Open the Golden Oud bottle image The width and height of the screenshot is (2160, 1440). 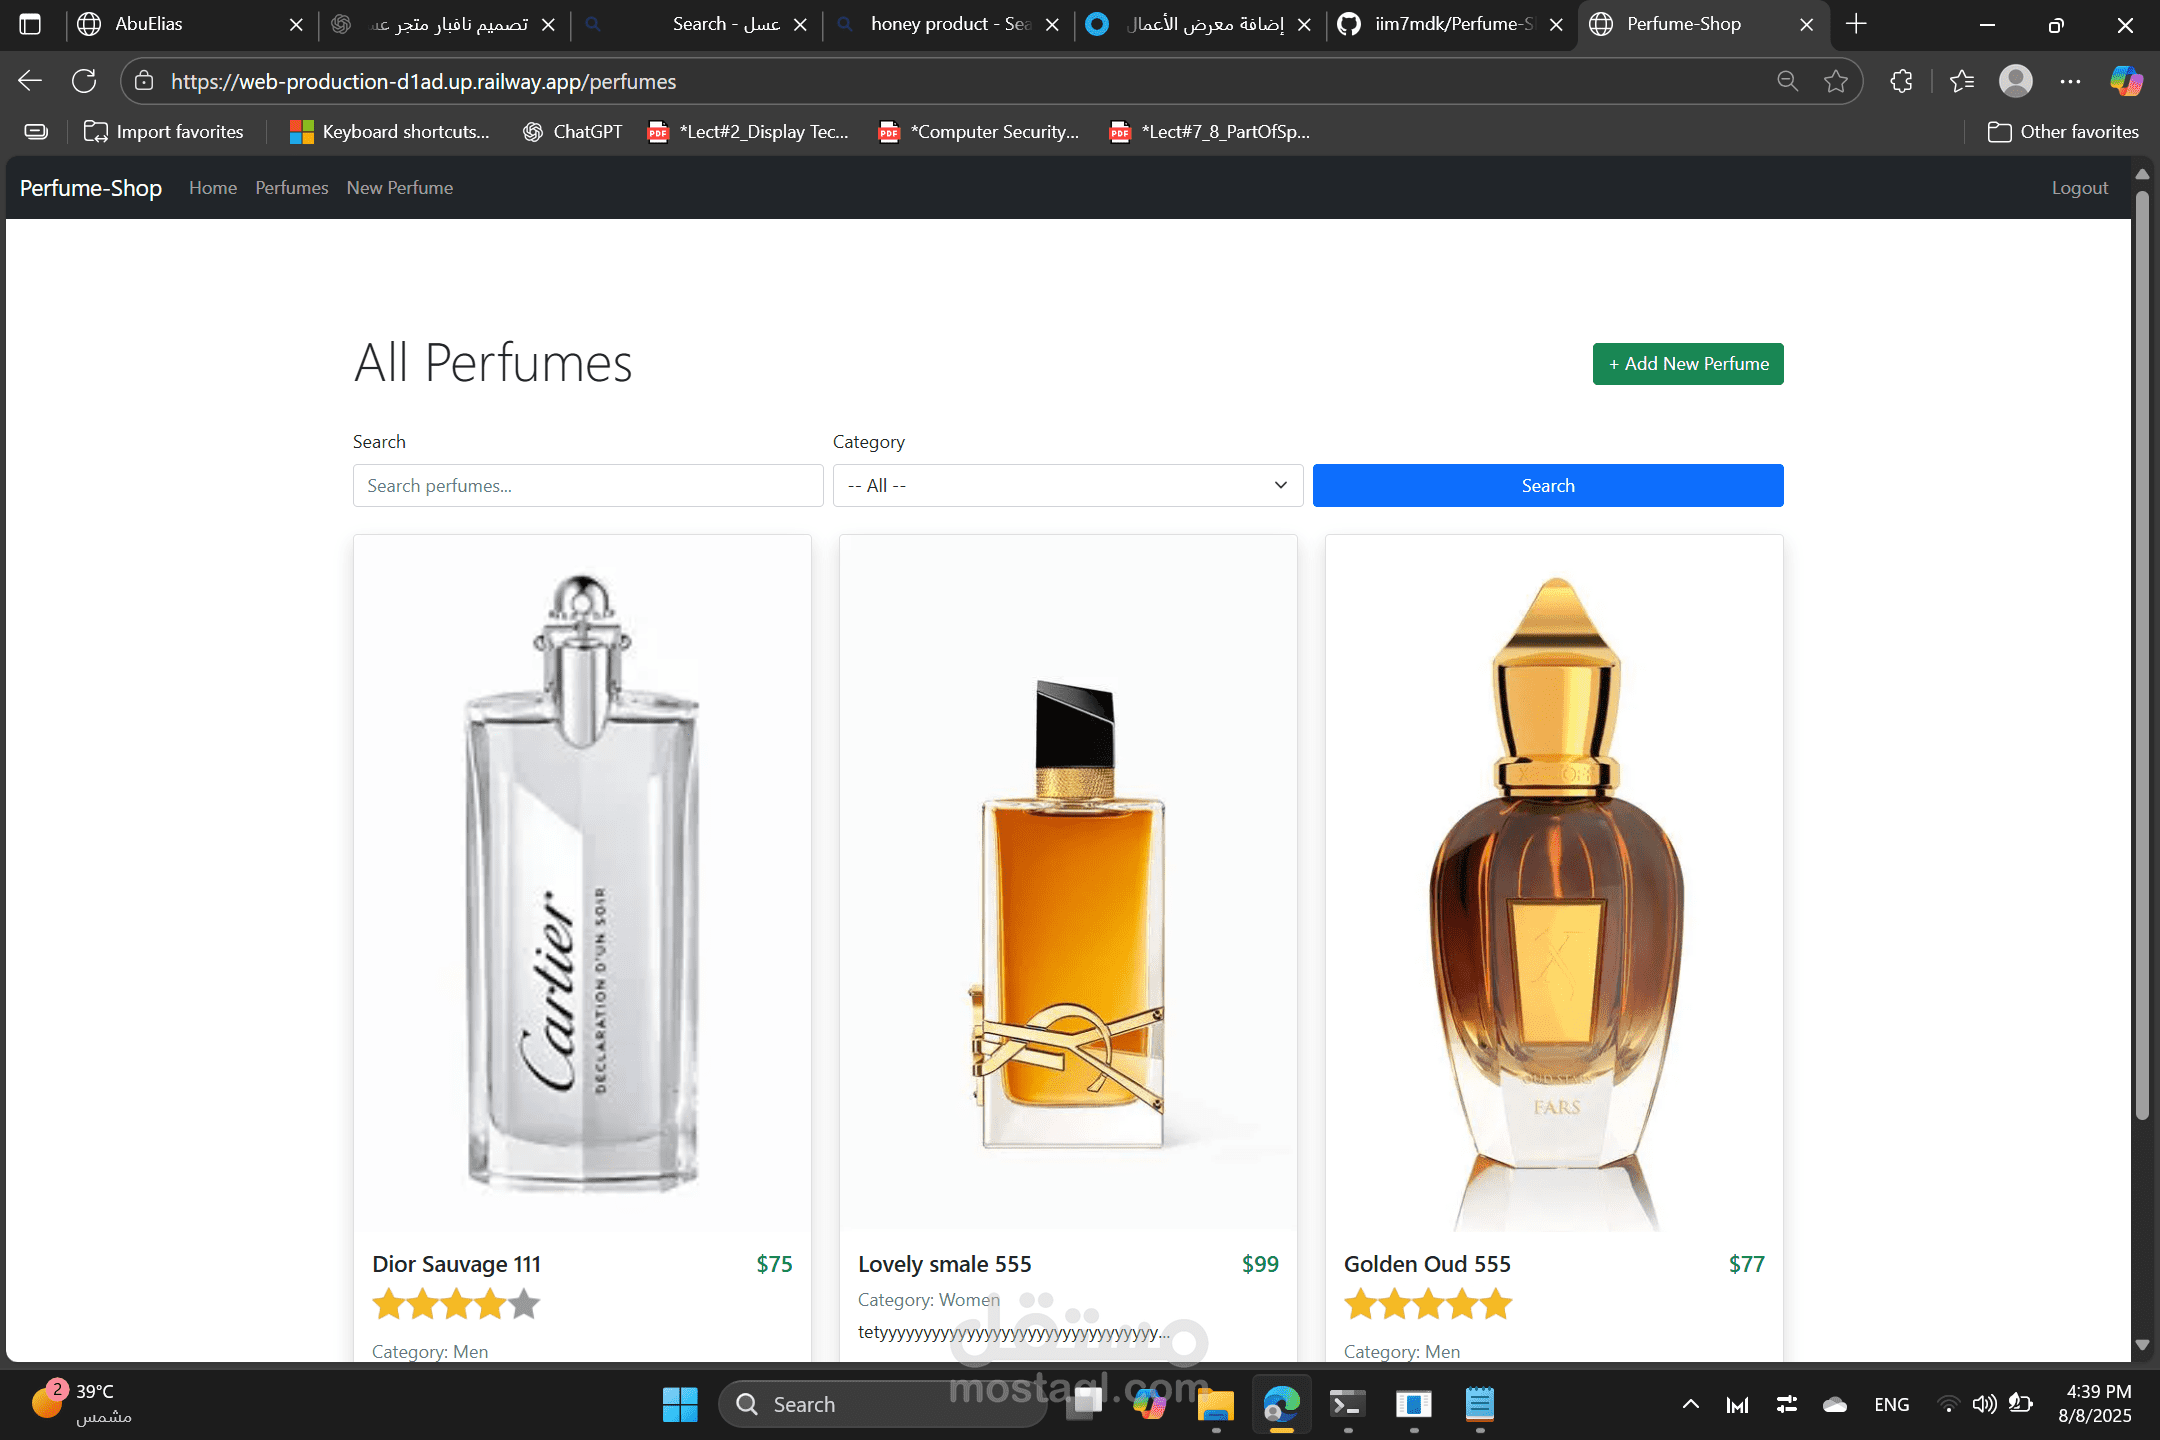(x=1554, y=883)
